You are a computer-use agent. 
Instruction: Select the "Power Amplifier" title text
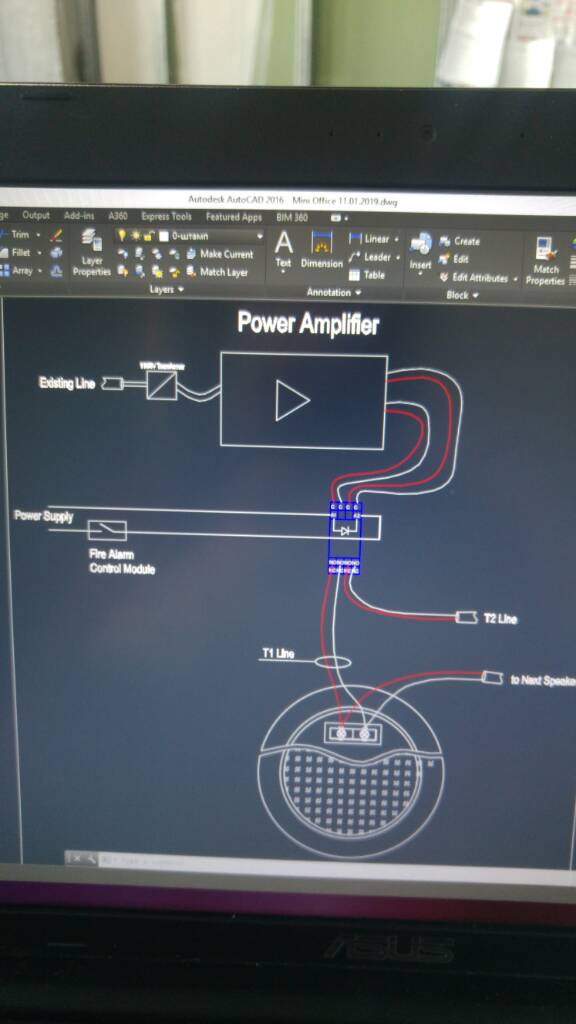click(x=308, y=323)
